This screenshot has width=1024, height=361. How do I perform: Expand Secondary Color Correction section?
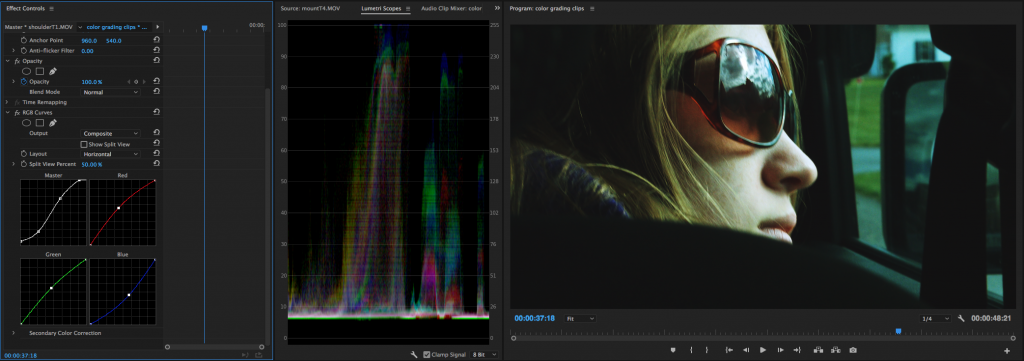13,333
